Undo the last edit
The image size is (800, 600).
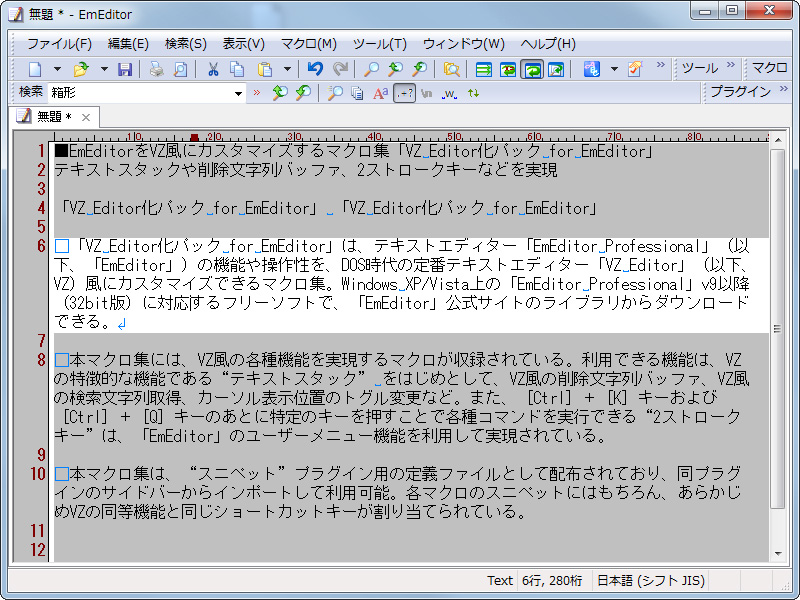click(x=315, y=69)
